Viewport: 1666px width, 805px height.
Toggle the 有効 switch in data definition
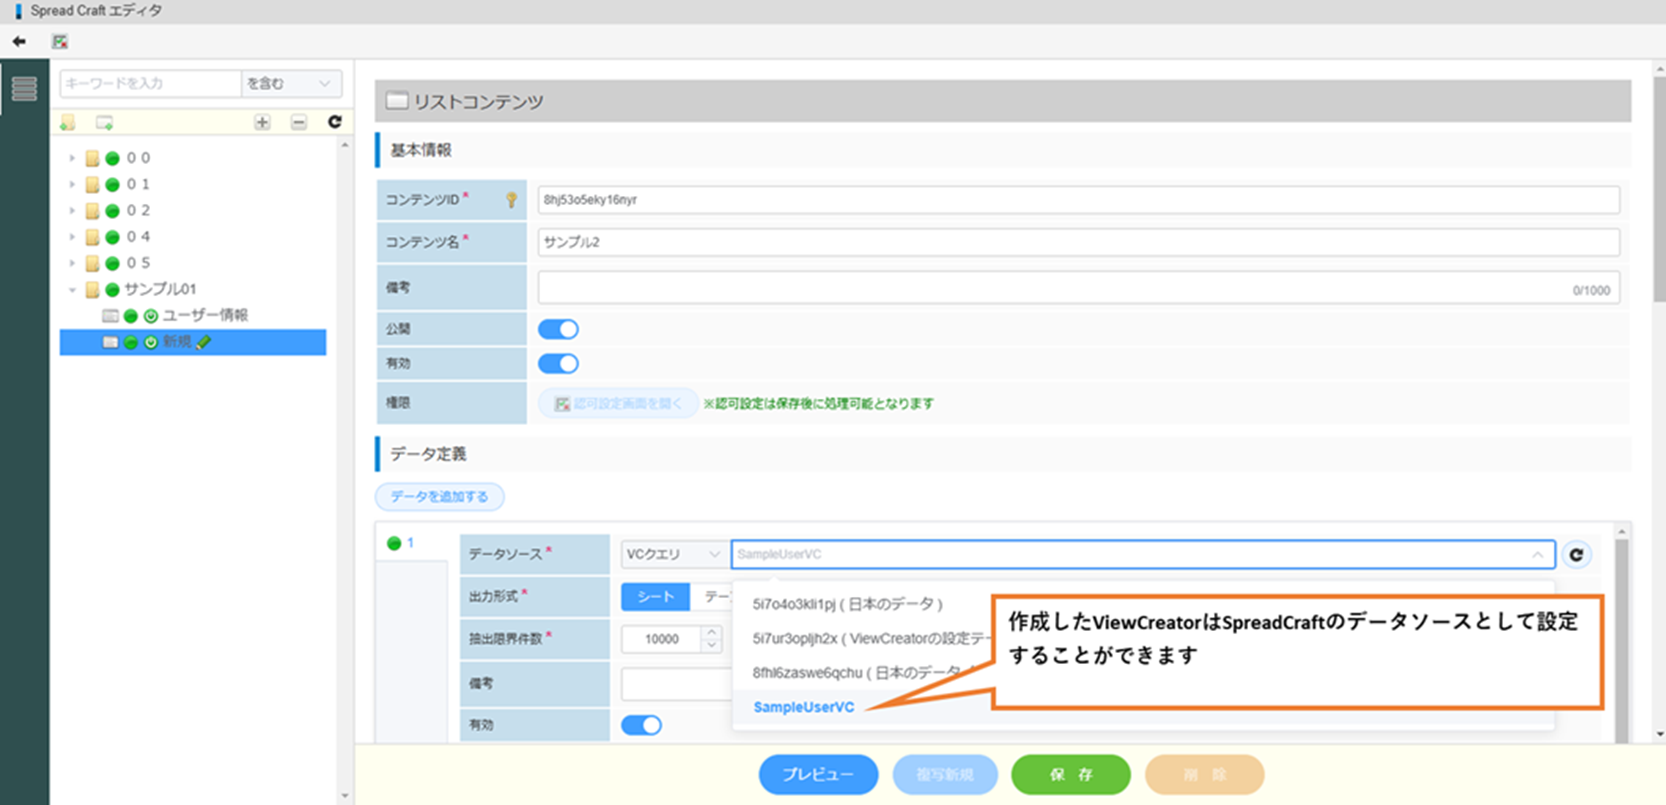[641, 725]
